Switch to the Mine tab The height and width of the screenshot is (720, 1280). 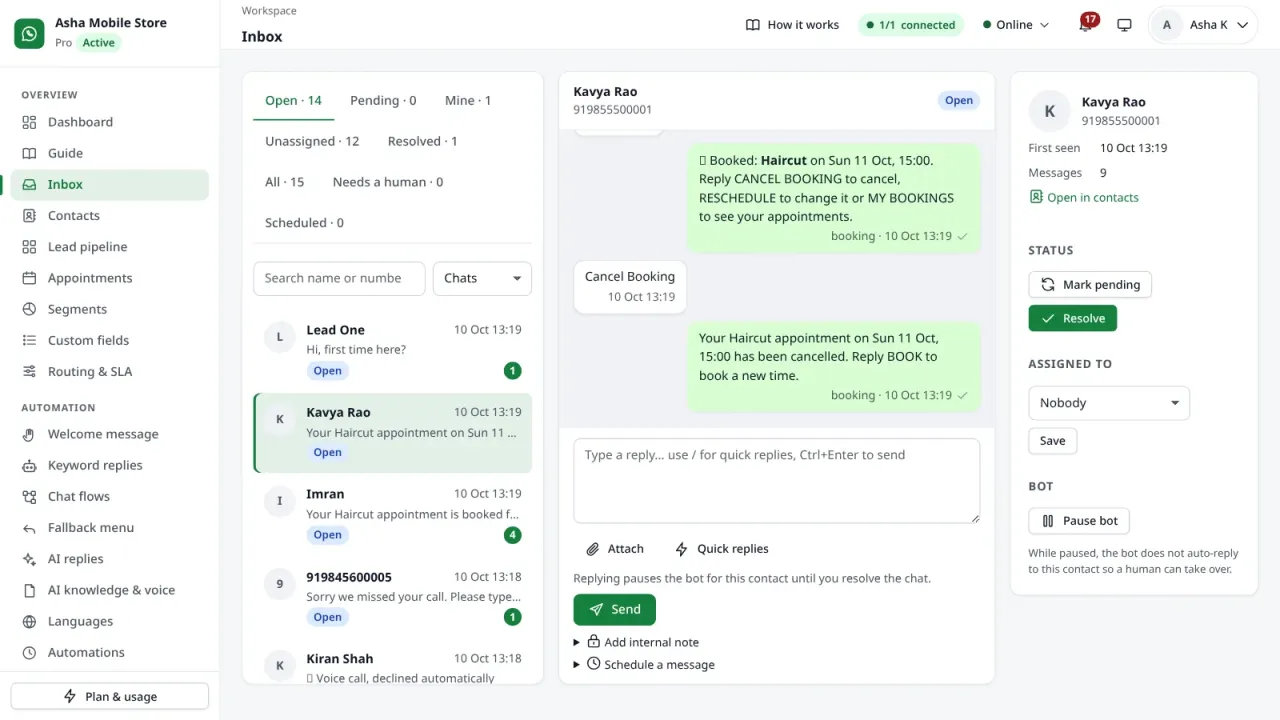pyautogui.click(x=468, y=100)
